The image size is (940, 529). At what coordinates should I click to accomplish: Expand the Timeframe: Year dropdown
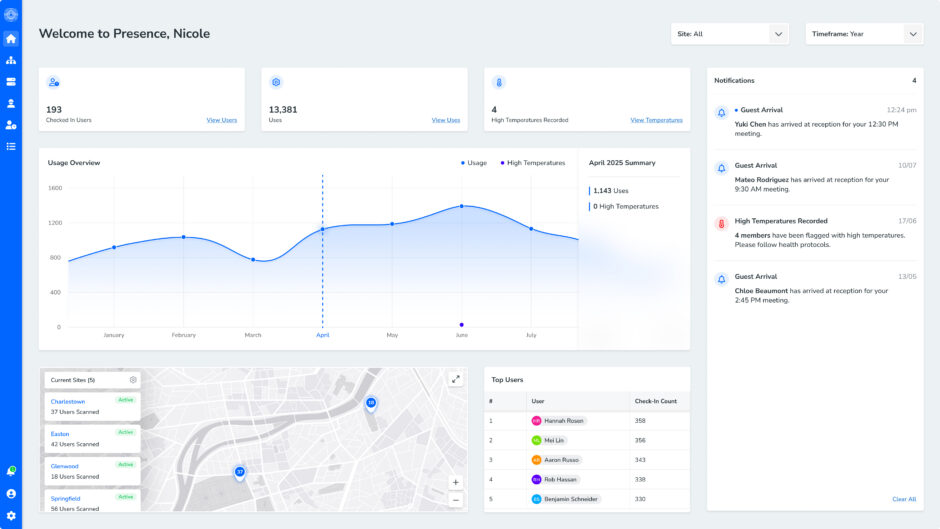click(x=864, y=34)
